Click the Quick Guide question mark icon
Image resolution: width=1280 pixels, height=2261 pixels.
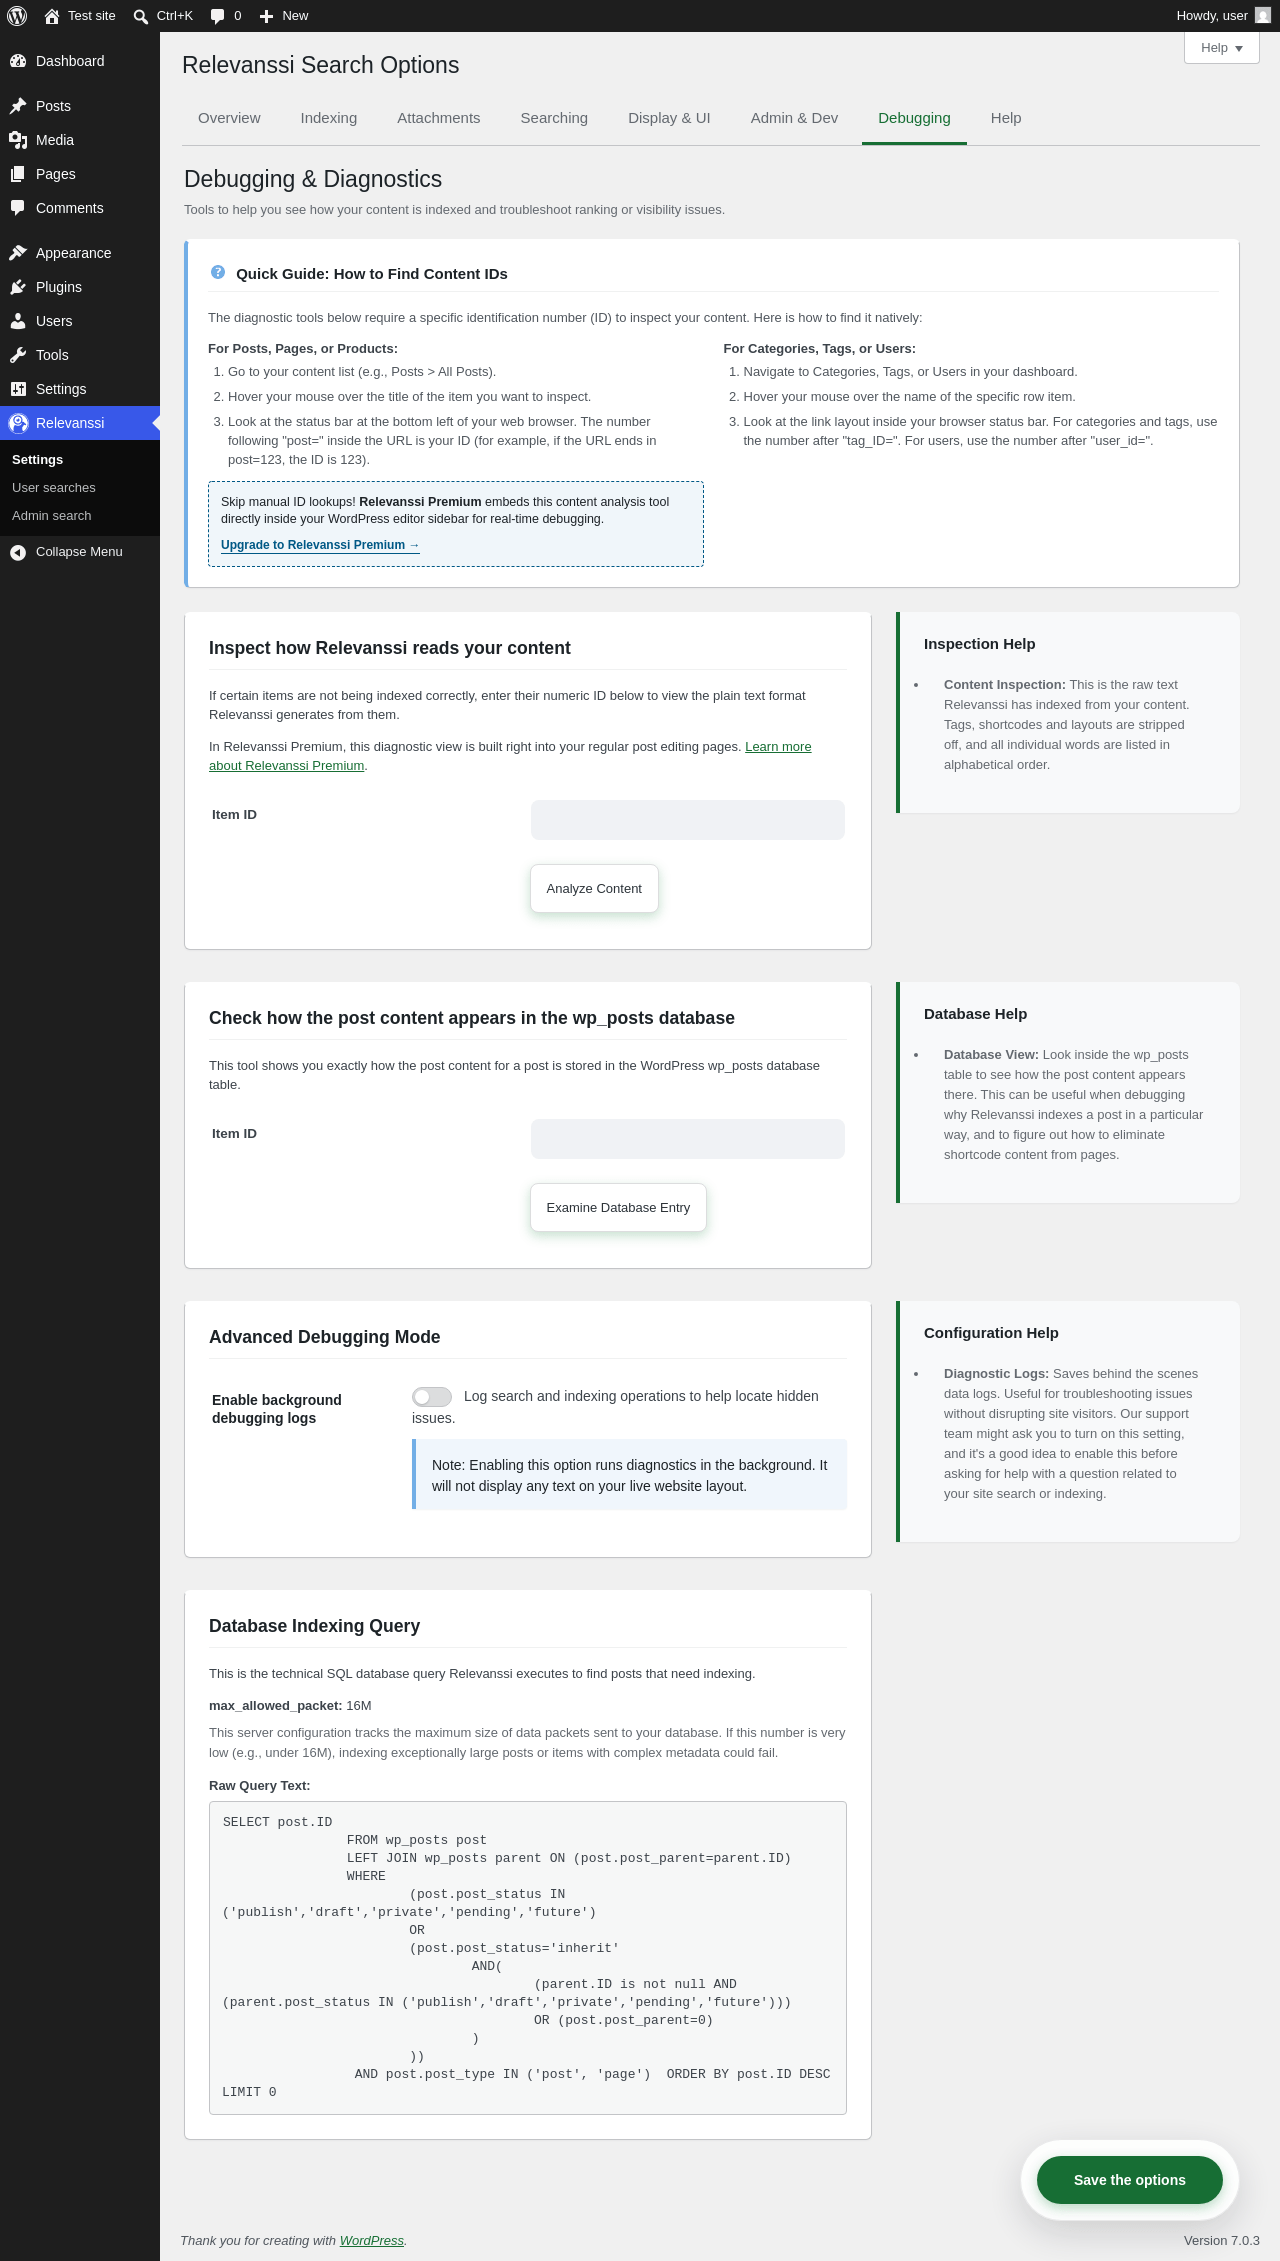[218, 272]
